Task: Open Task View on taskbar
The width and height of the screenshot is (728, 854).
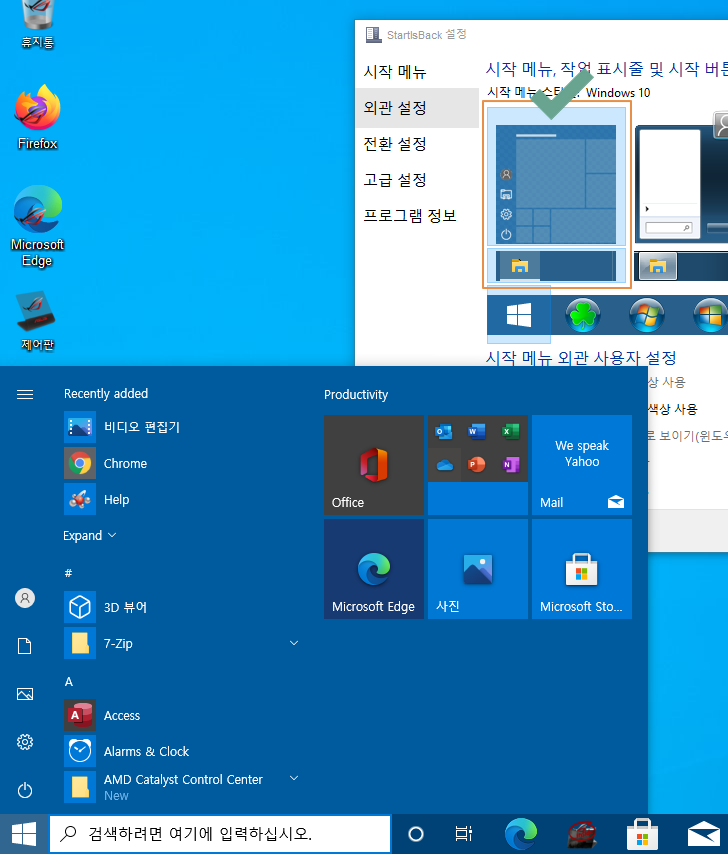Action: (463, 834)
